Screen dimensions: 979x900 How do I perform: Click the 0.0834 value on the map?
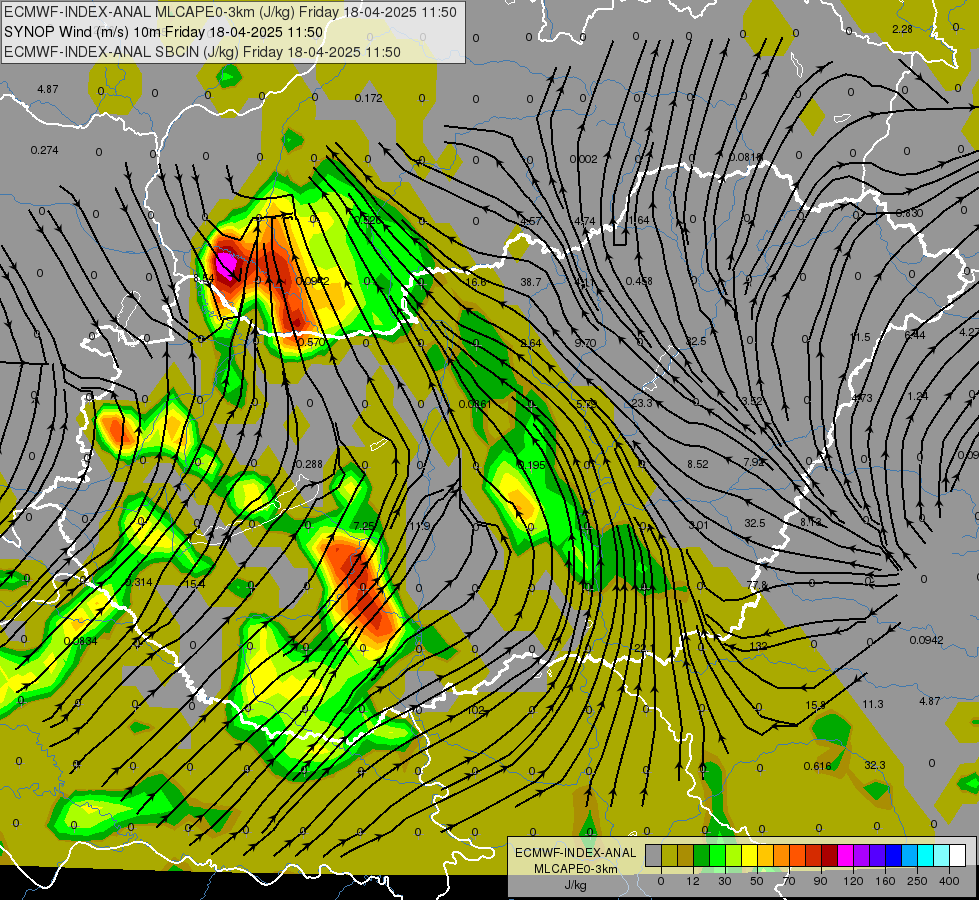coord(80,641)
